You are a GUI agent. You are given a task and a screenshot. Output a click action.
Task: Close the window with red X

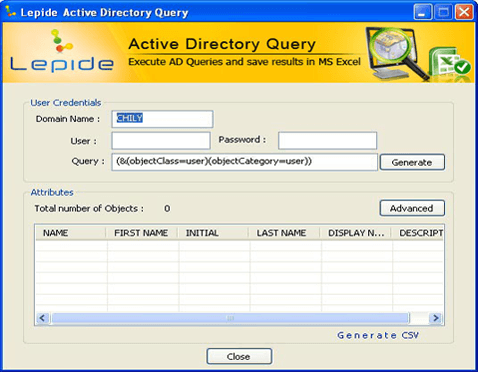click(x=464, y=12)
